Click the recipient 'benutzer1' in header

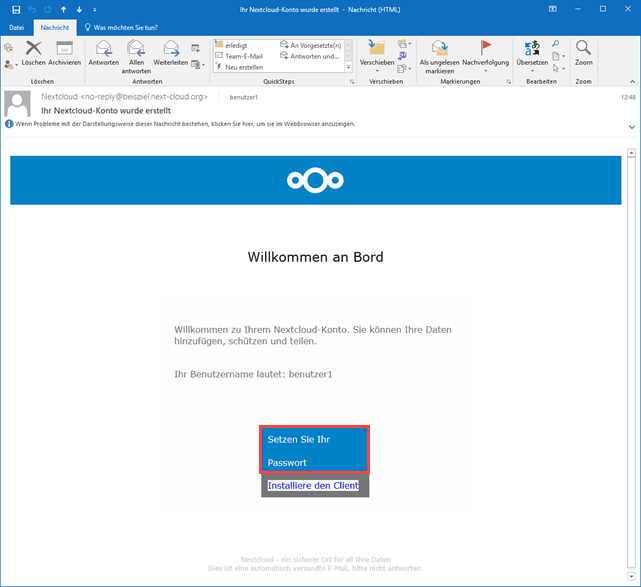click(x=244, y=97)
